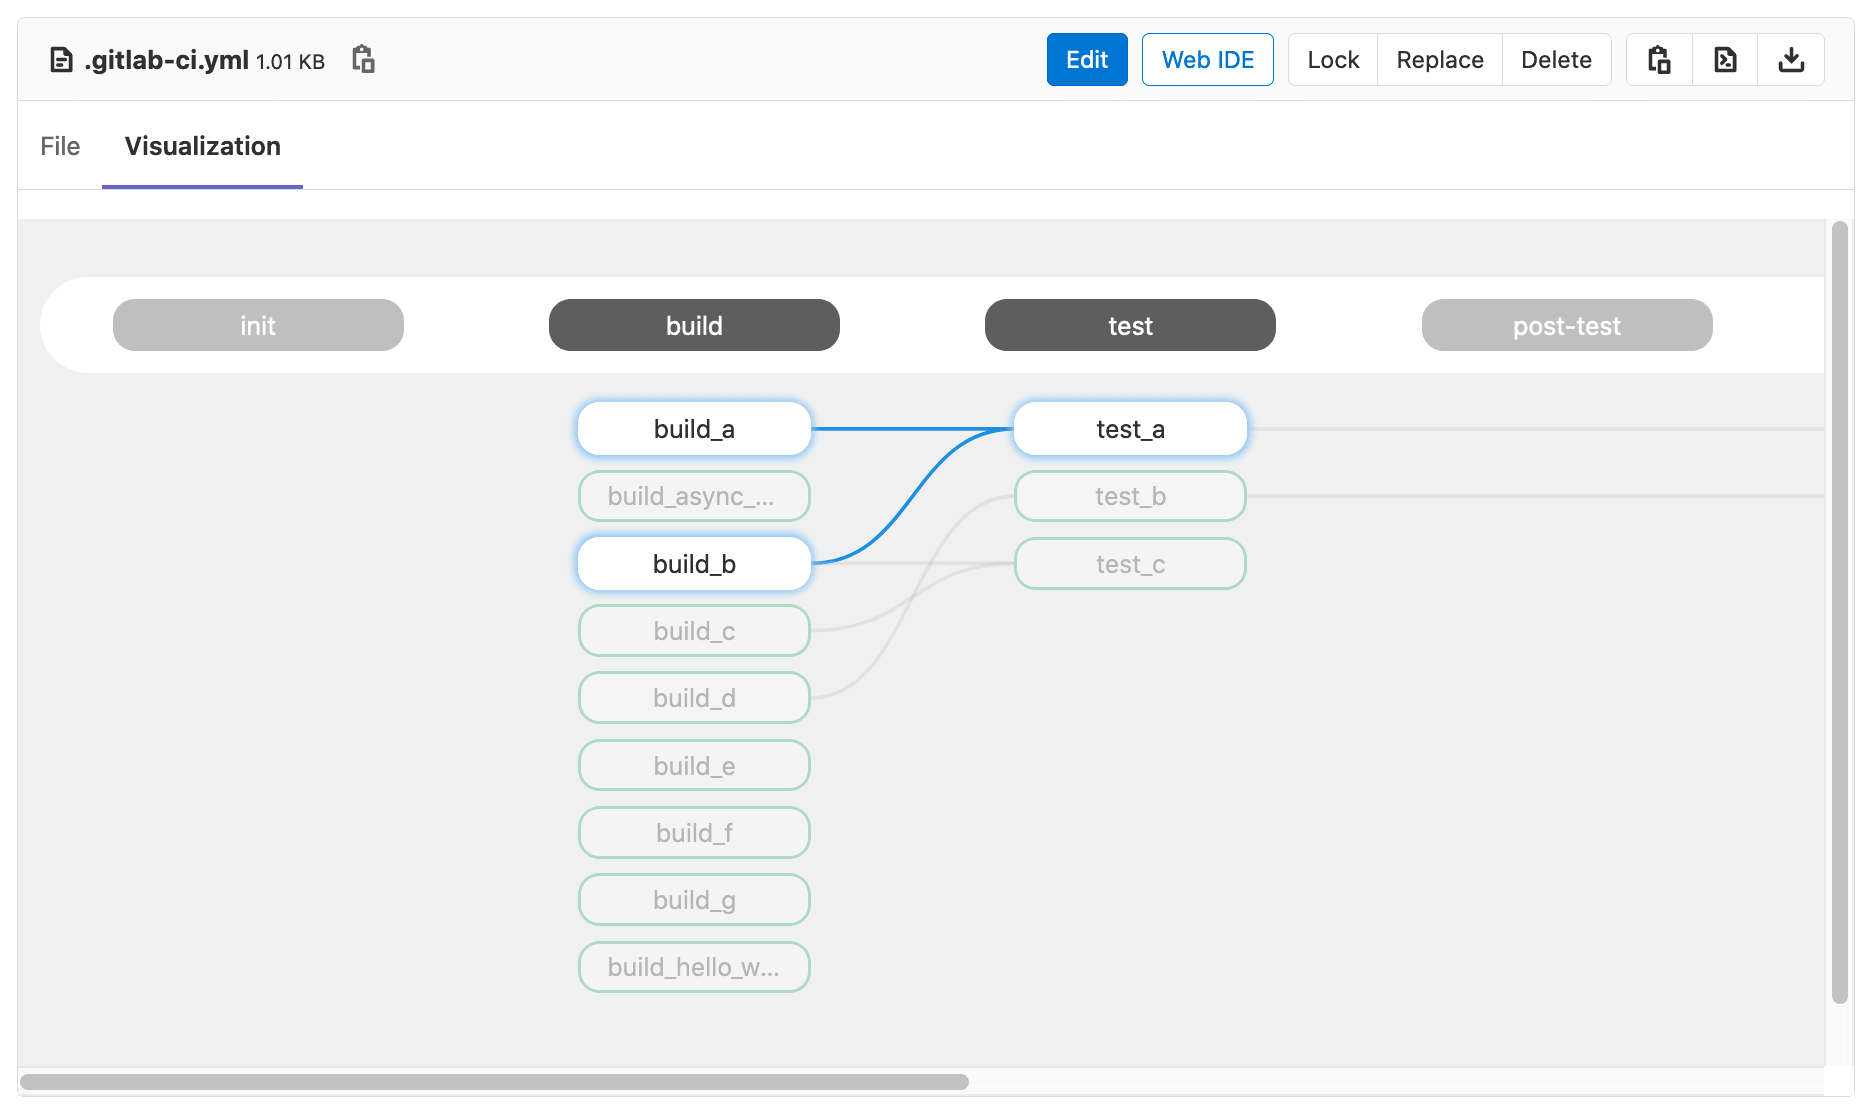Click the init stage pill
This screenshot has width=1866, height=1118.
[x=257, y=325]
